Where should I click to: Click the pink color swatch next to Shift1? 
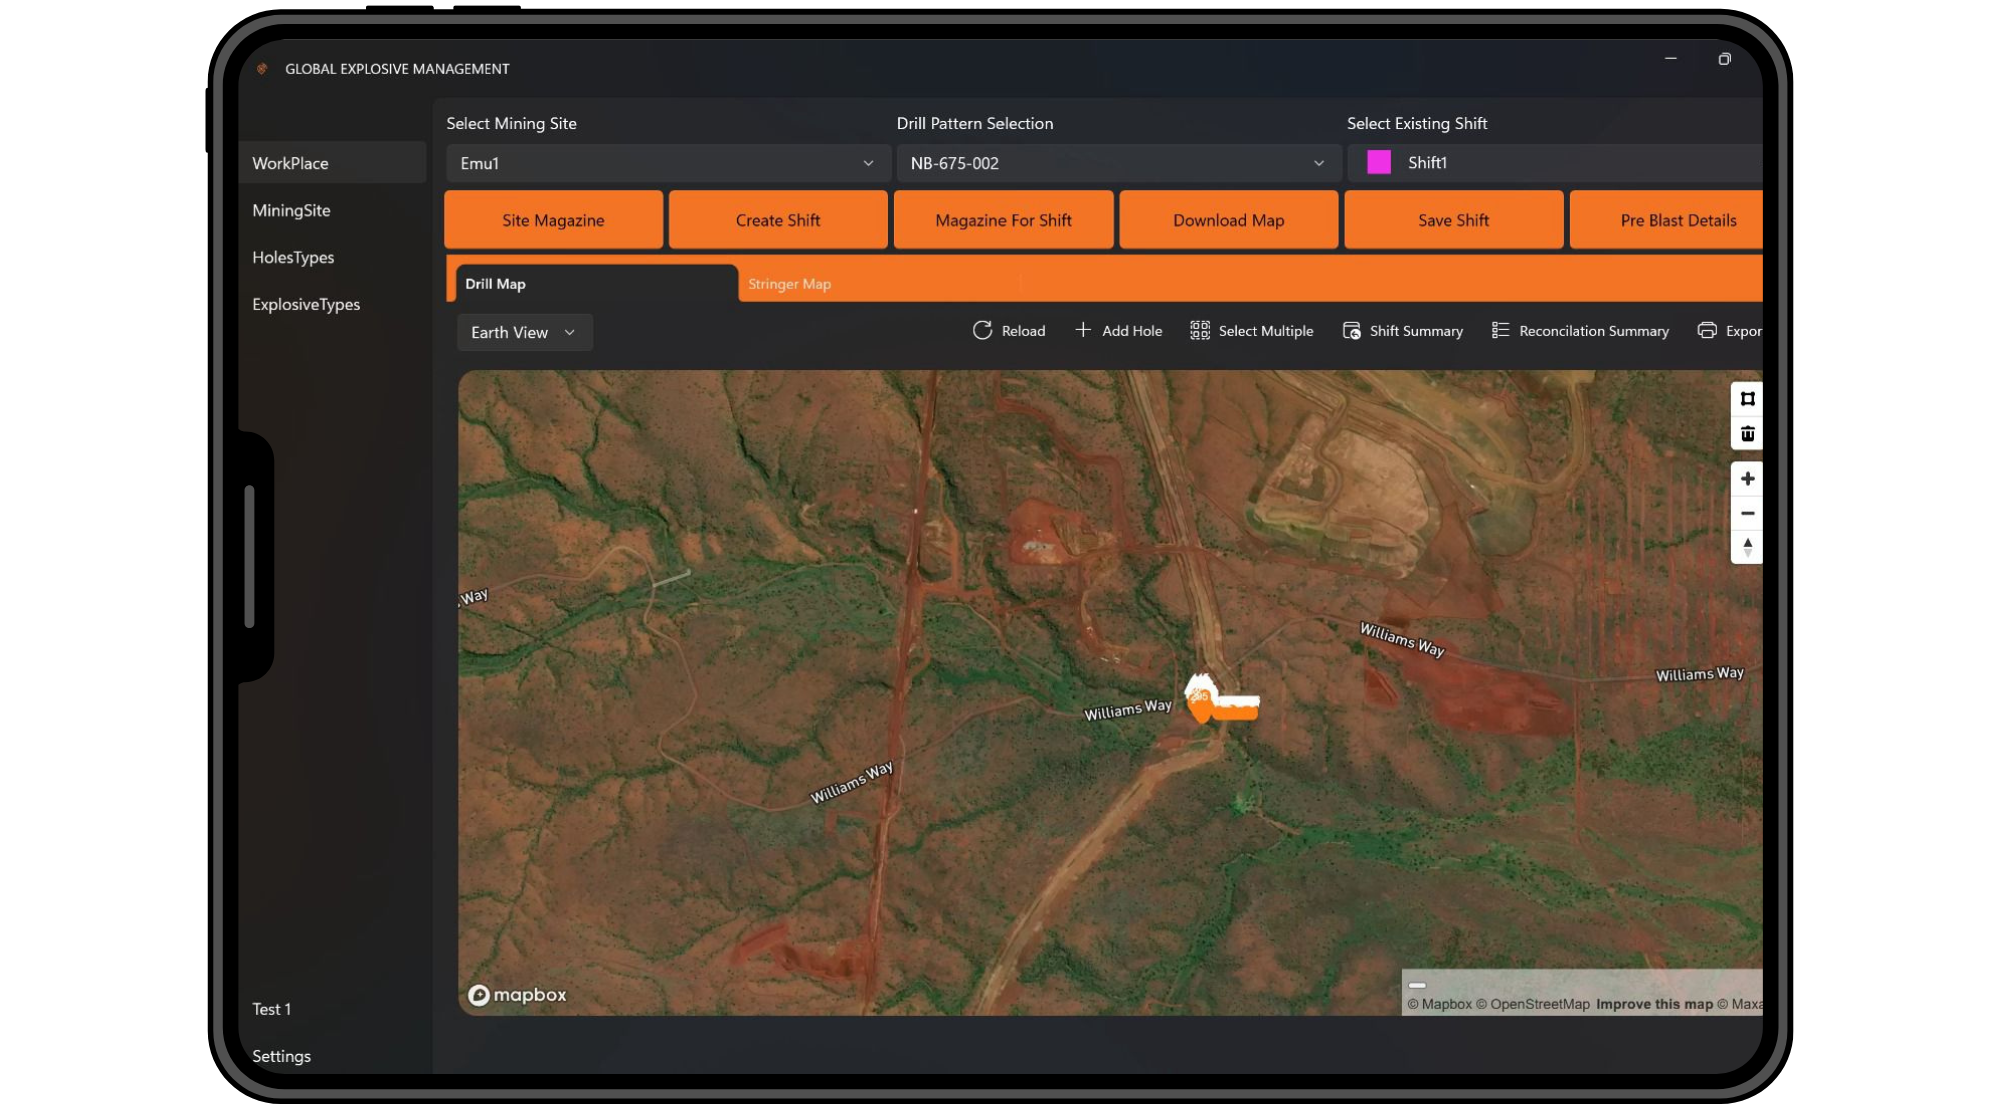[1378, 162]
